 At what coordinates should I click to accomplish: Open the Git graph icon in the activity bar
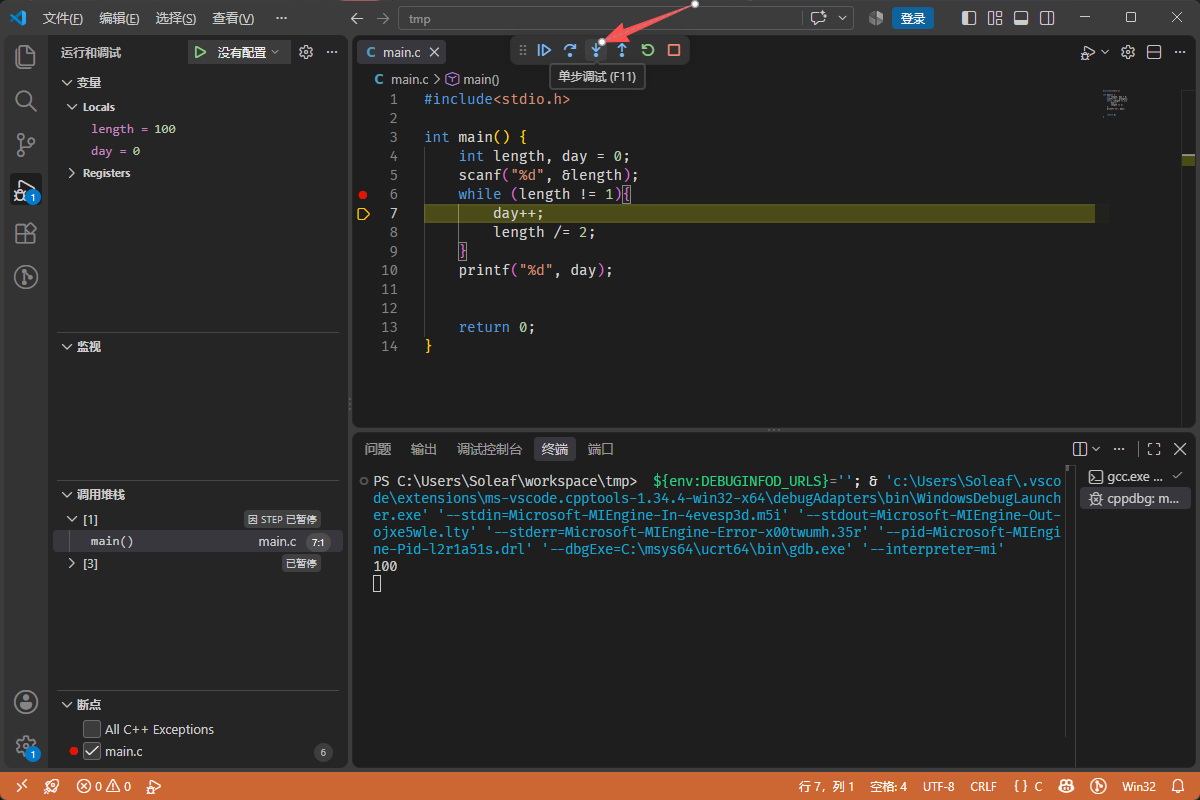coord(26,277)
